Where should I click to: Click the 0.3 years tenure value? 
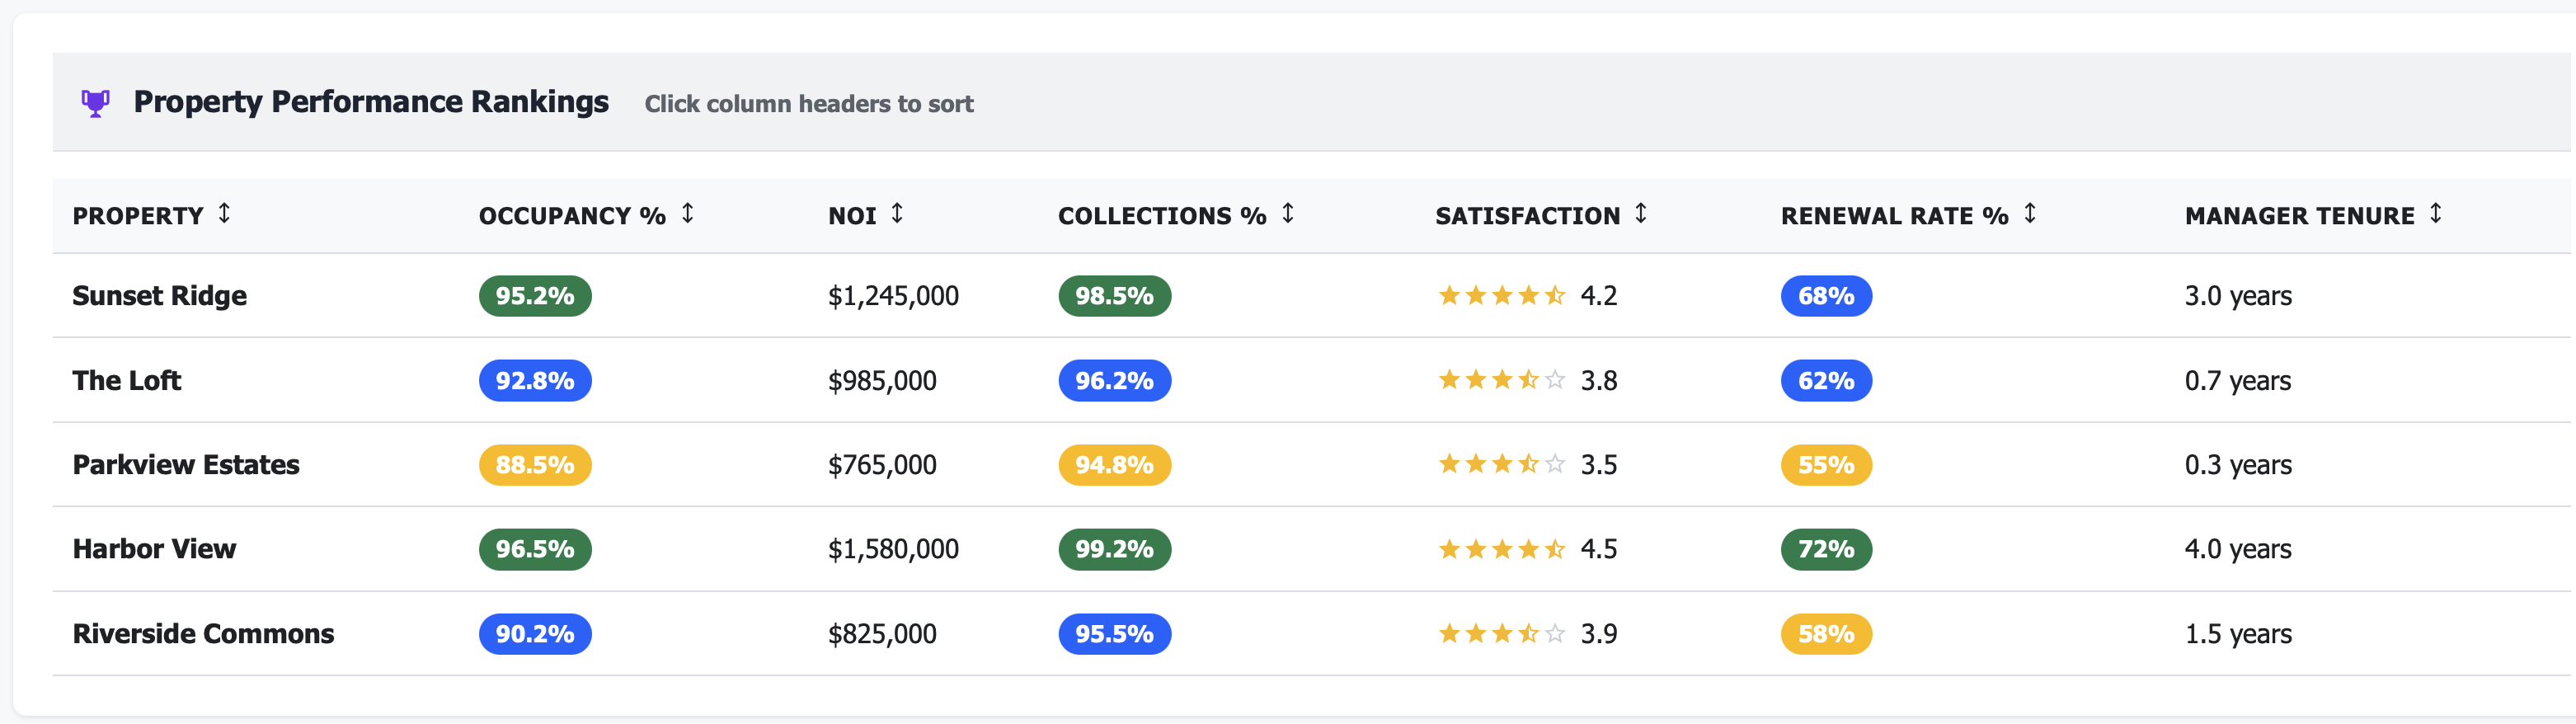click(x=2239, y=465)
